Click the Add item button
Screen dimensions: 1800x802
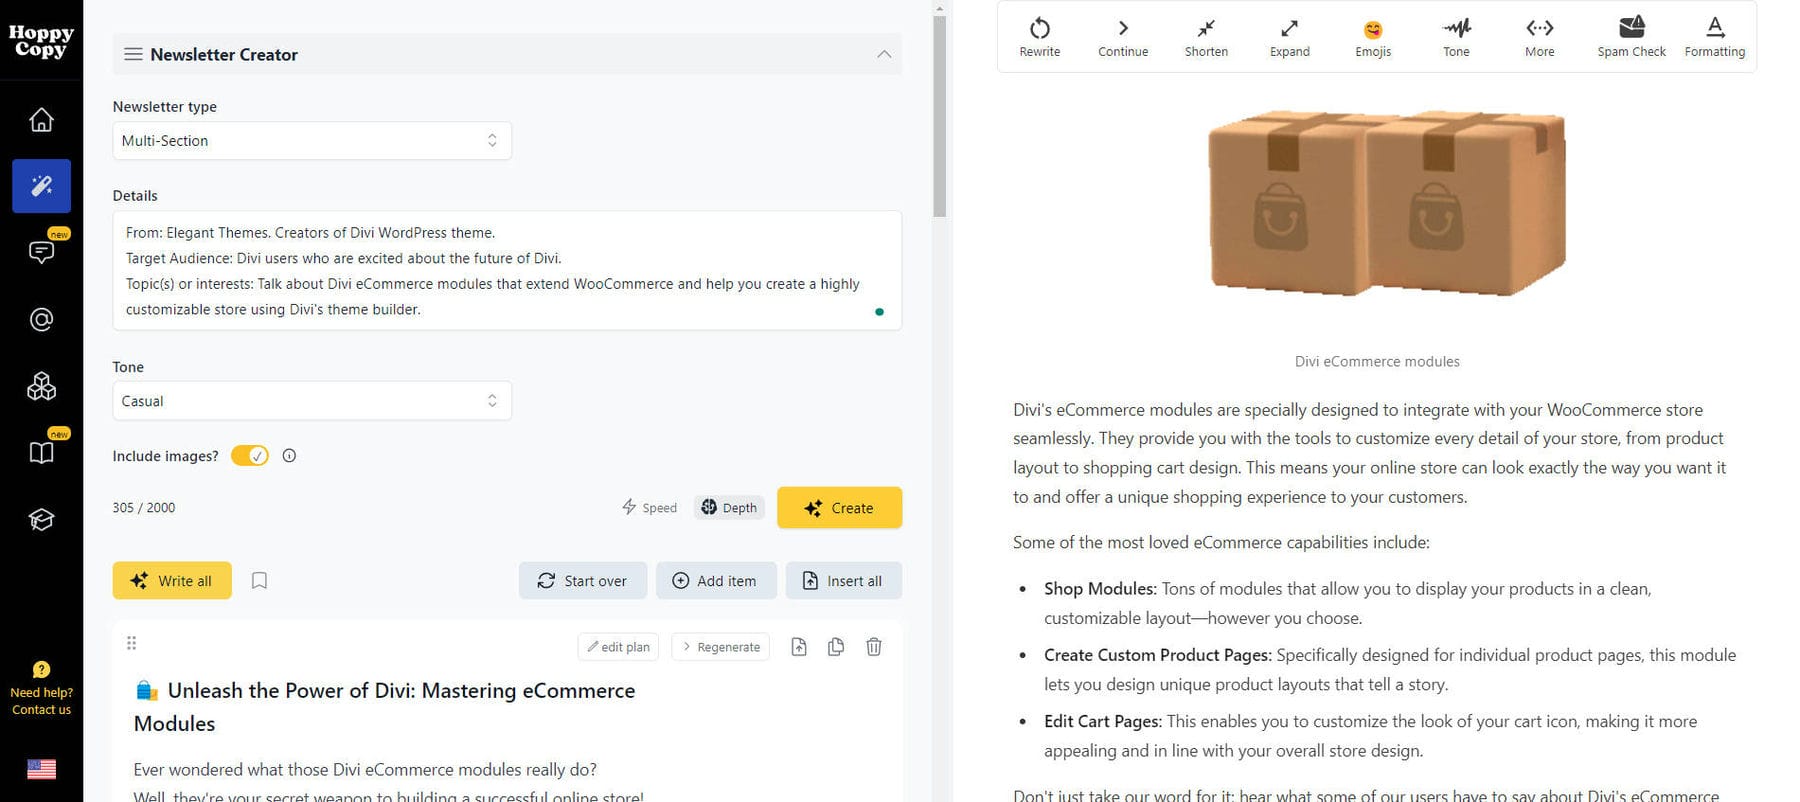(x=716, y=581)
